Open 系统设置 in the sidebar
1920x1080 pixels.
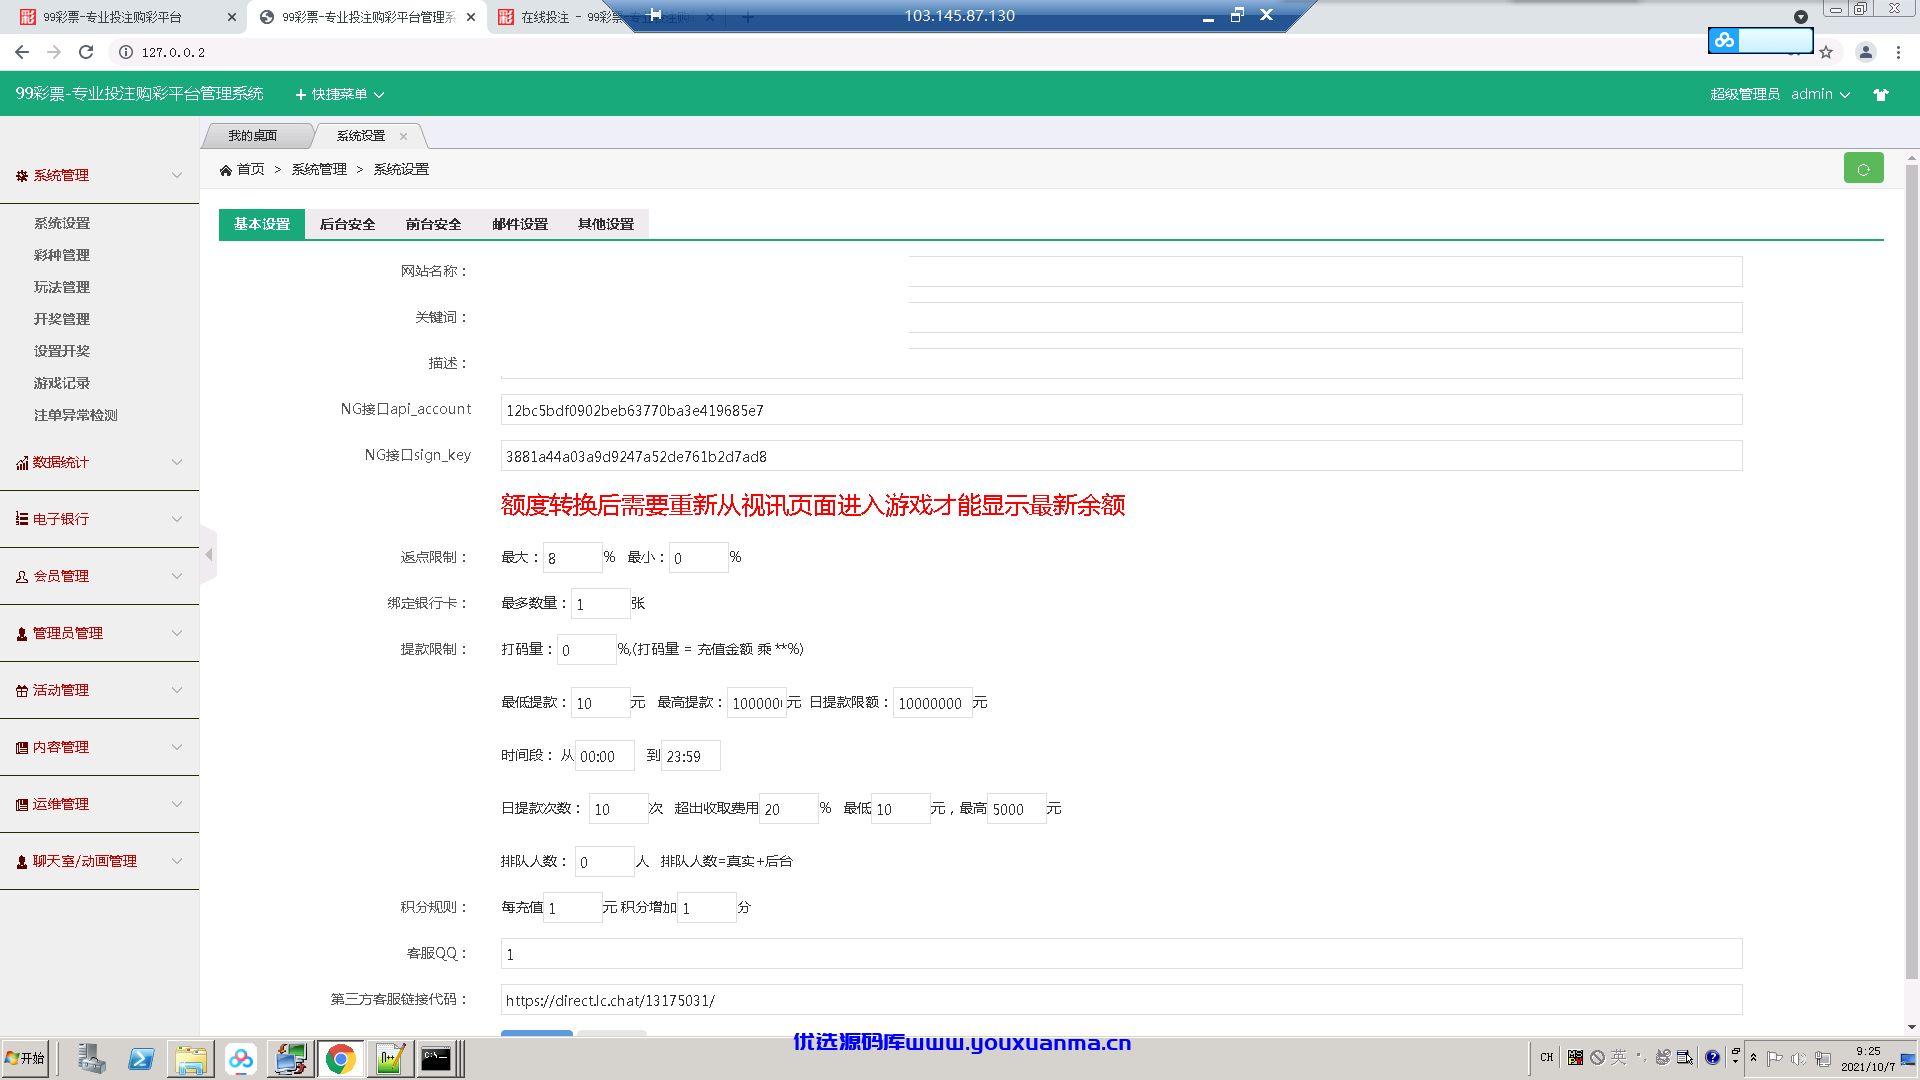[62, 223]
